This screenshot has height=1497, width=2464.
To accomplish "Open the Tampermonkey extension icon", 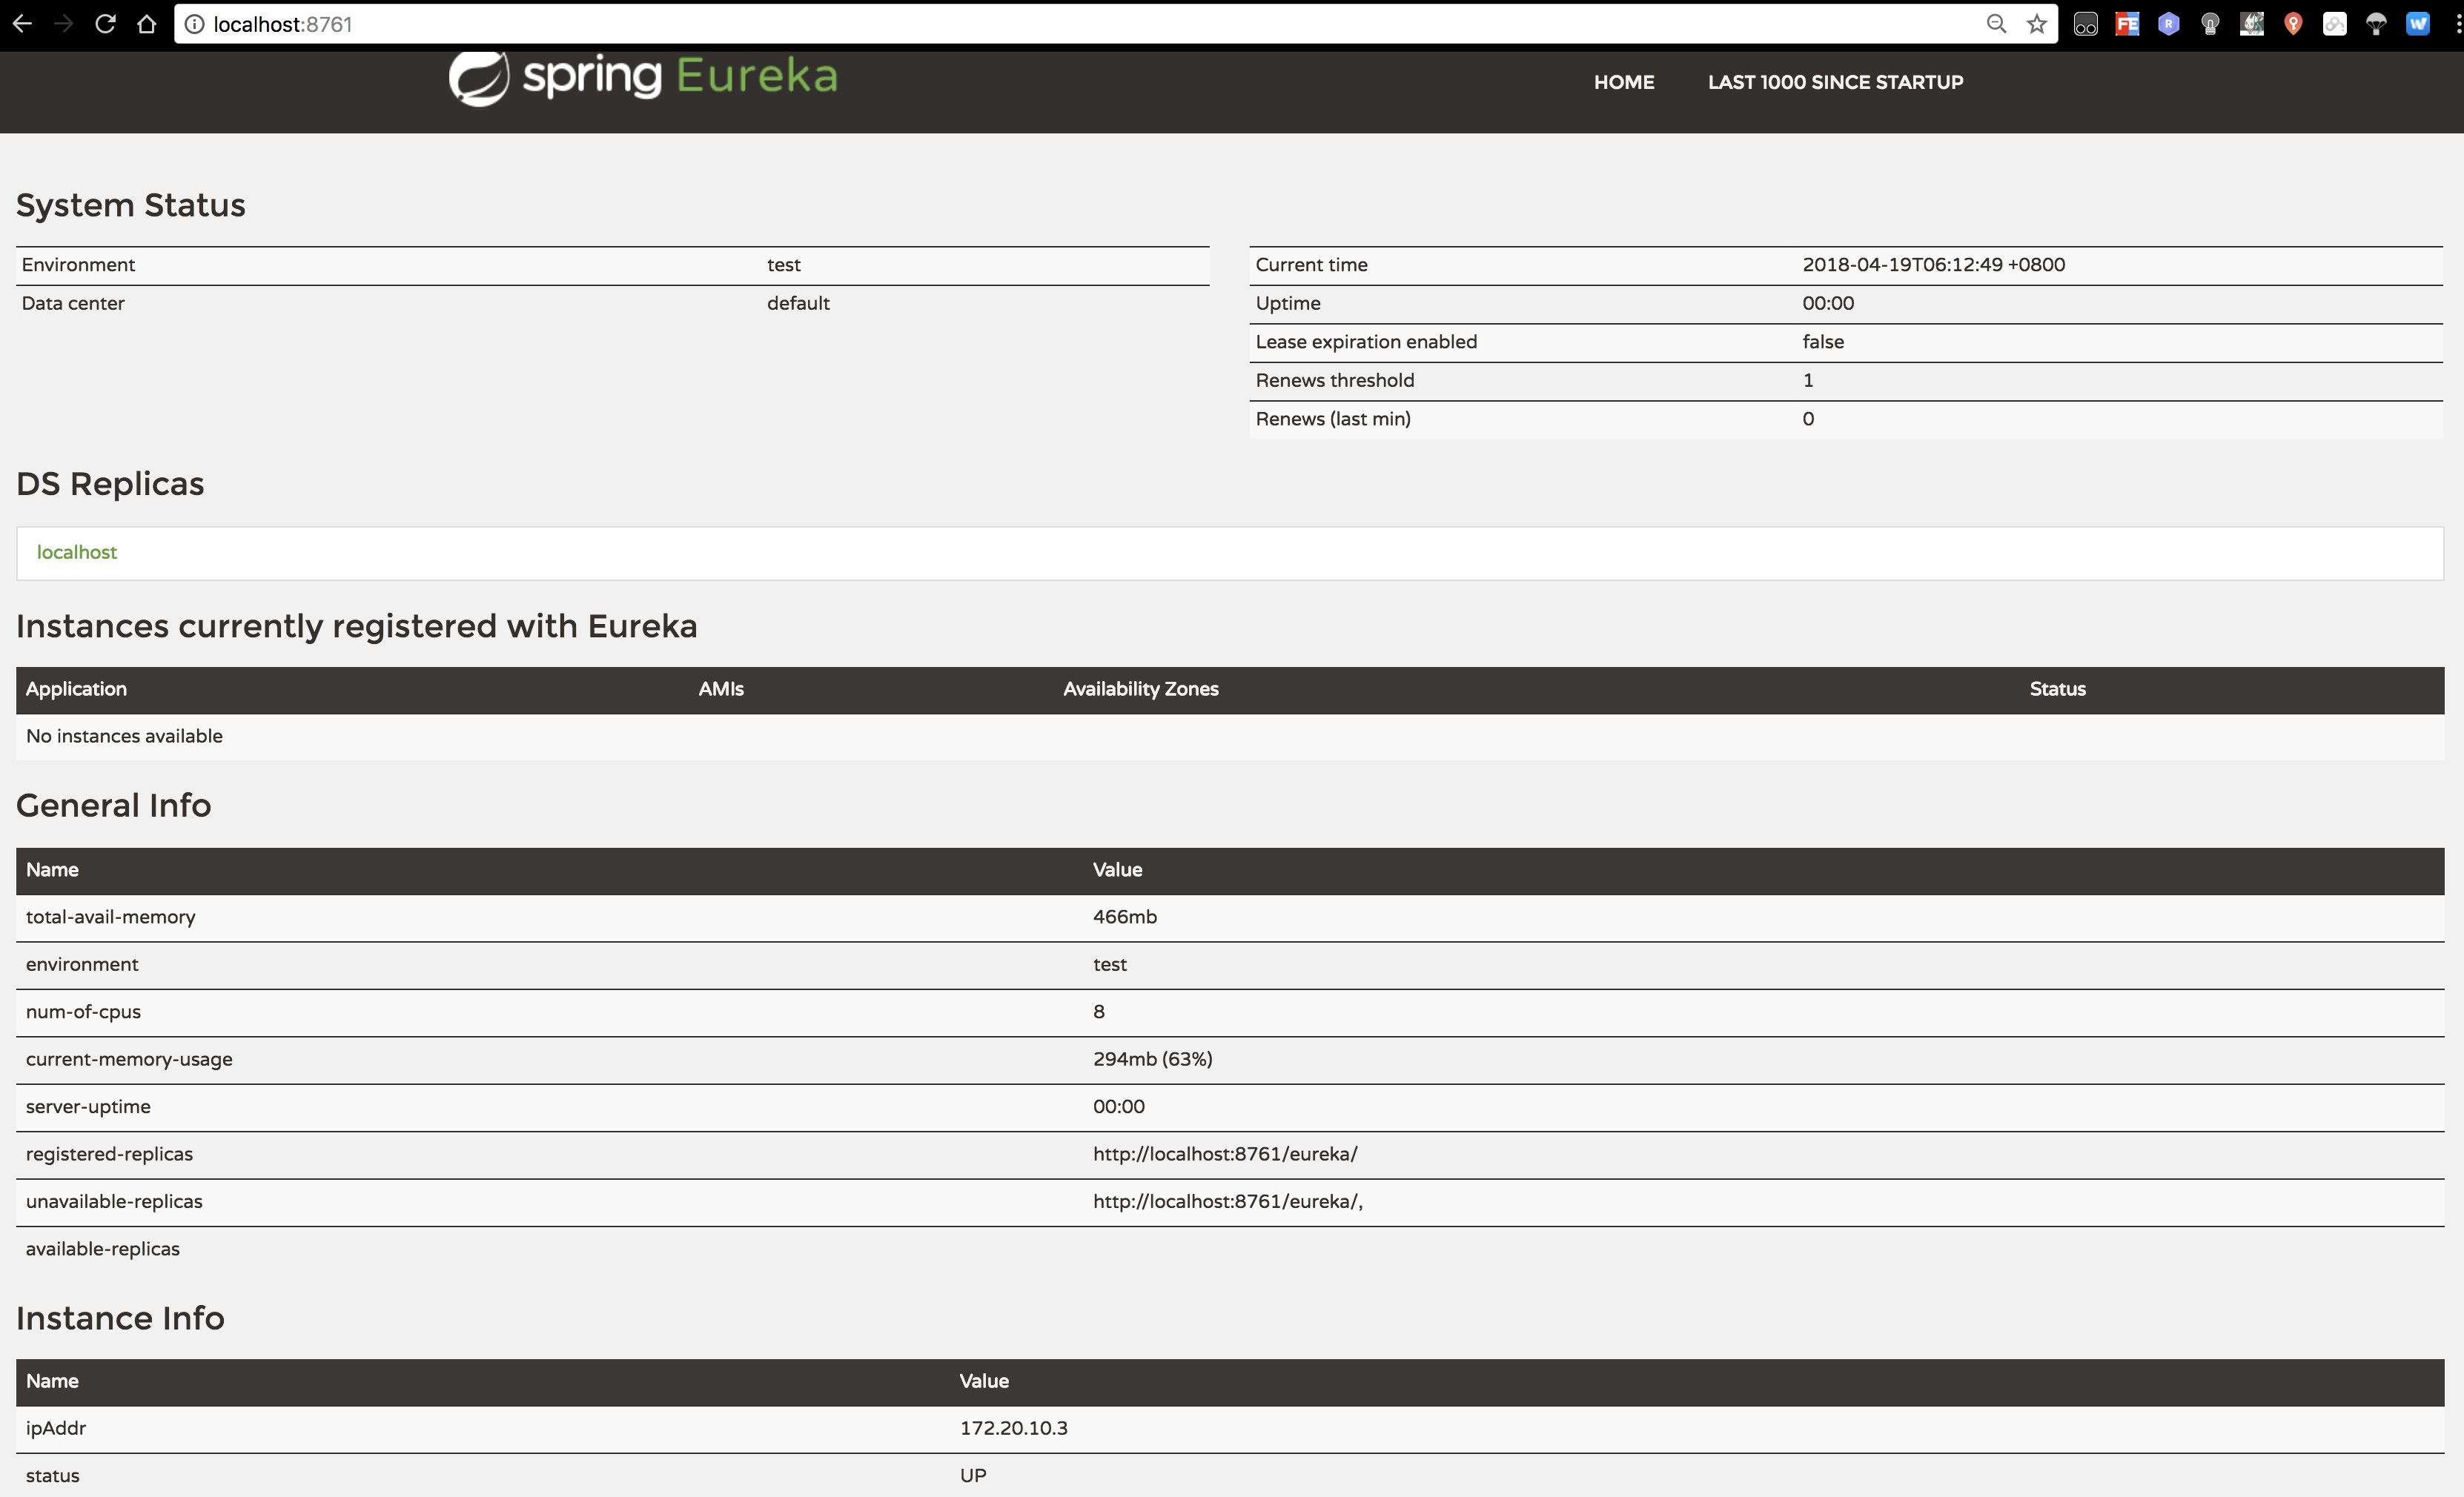I will coord(2086,24).
